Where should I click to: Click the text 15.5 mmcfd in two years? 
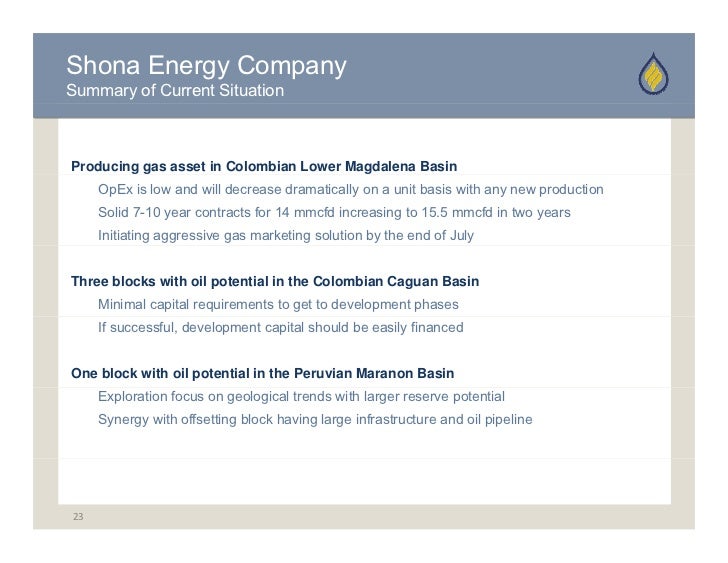coord(496,212)
